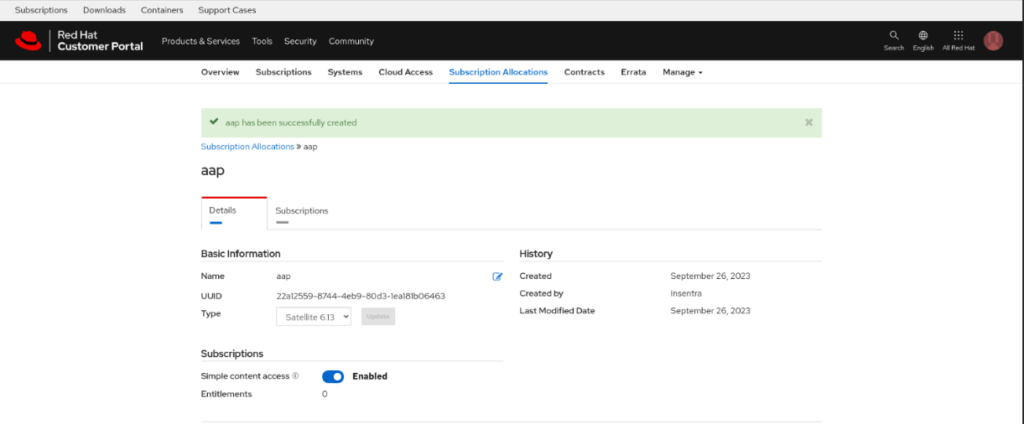Click the Simple content access info icon

pyautogui.click(x=296, y=376)
